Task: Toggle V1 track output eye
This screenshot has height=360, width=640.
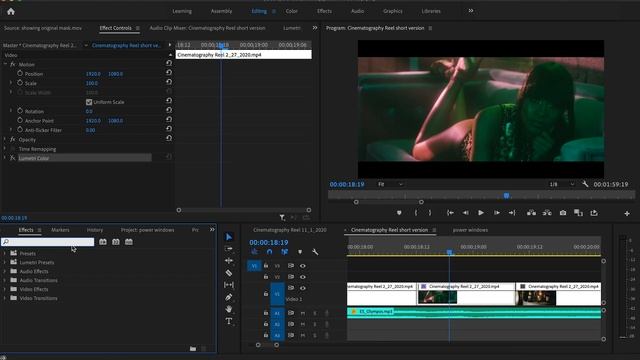Action: pyautogui.click(x=302, y=288)
